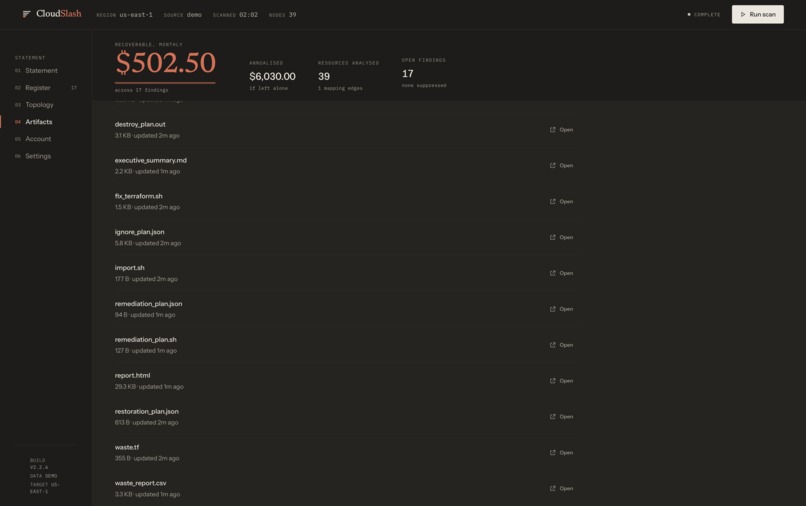This screenshot has width=806, height=506.
Task: Click open icon for restoration_plan.json
Action: click(x=553, y=417)
